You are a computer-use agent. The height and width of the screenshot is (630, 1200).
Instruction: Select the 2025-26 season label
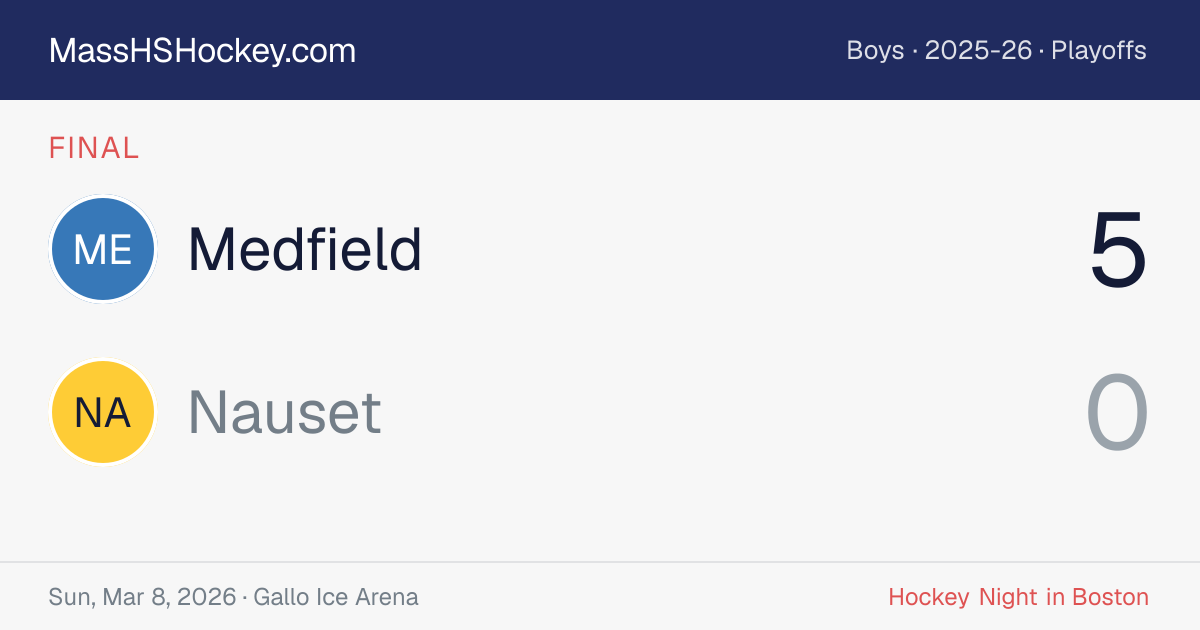pos(978,50)
